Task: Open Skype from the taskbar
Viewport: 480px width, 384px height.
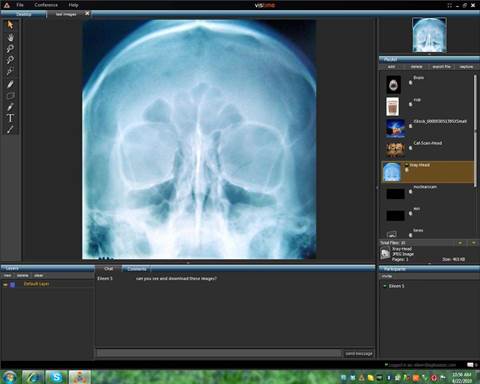Action: tap(56, 377)
